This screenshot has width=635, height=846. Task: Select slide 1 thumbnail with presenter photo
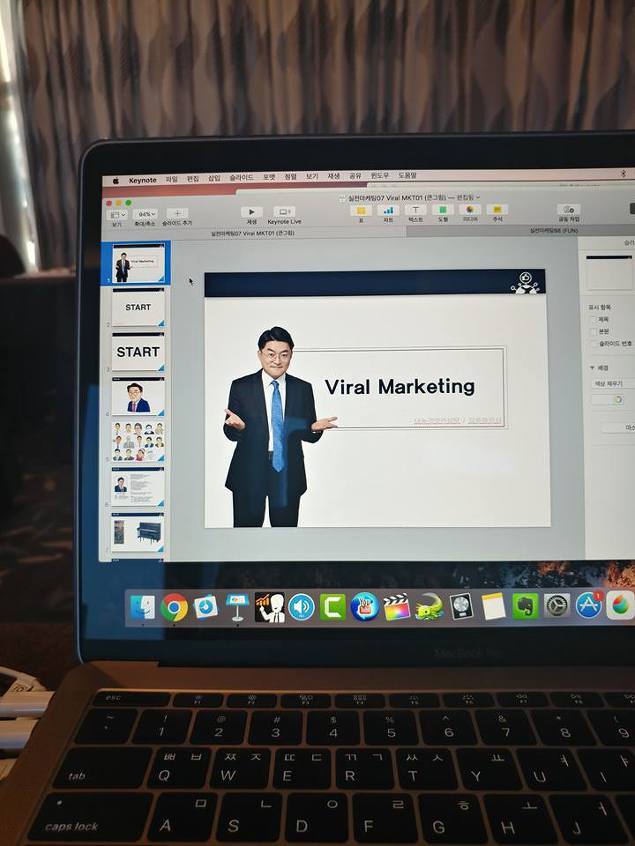pyautogui.click(x=138, y=264)
